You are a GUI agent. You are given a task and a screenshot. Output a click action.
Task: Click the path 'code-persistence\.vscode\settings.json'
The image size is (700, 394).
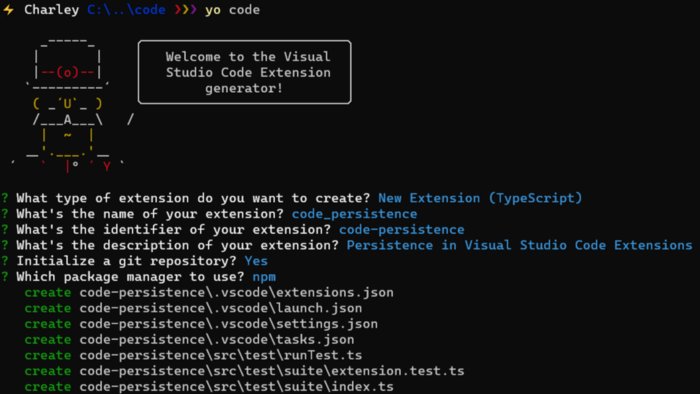[229, 324]
